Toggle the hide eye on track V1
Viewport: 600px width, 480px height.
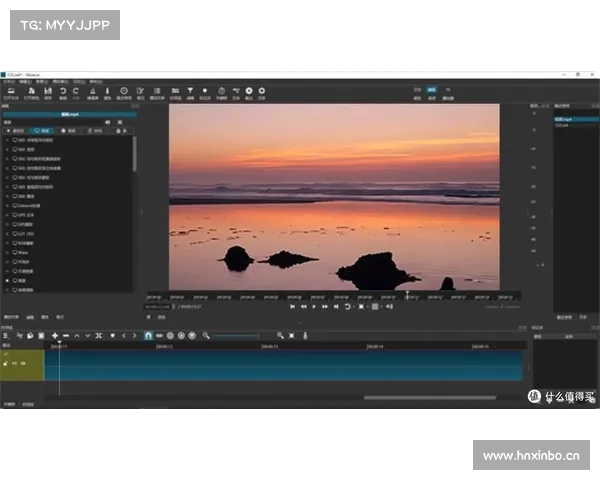tap(24, 364)
